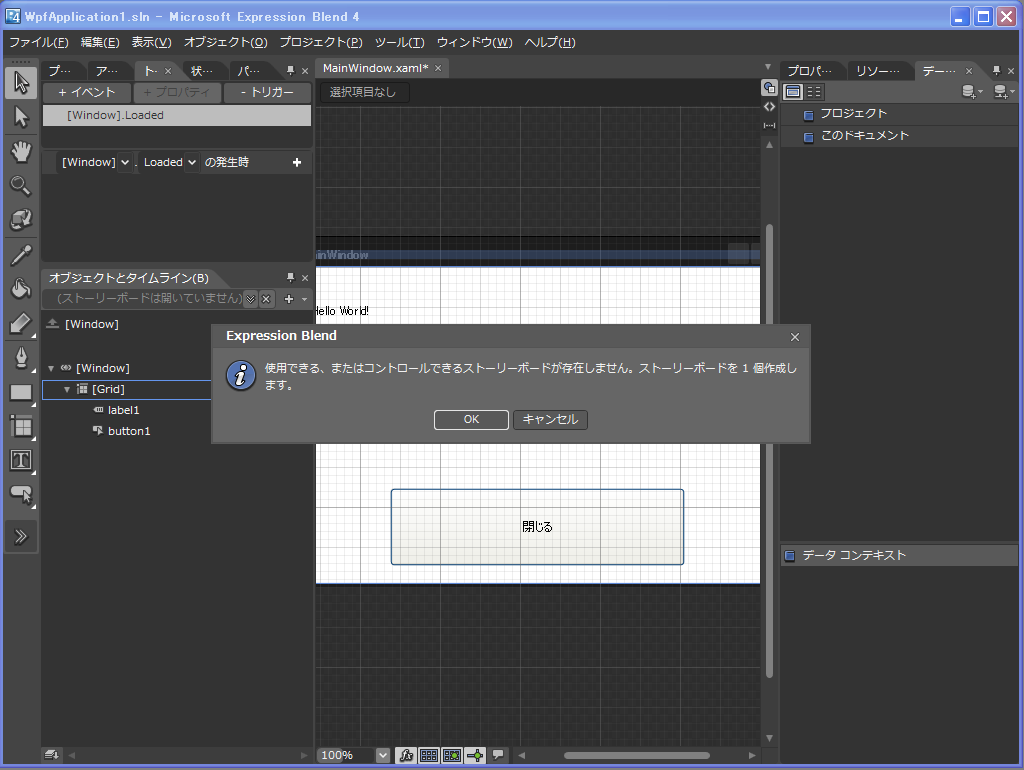This screenshot has width=1024, height=770.
Task: Expand the プロジェクト data section
Action: pos(808,115)
